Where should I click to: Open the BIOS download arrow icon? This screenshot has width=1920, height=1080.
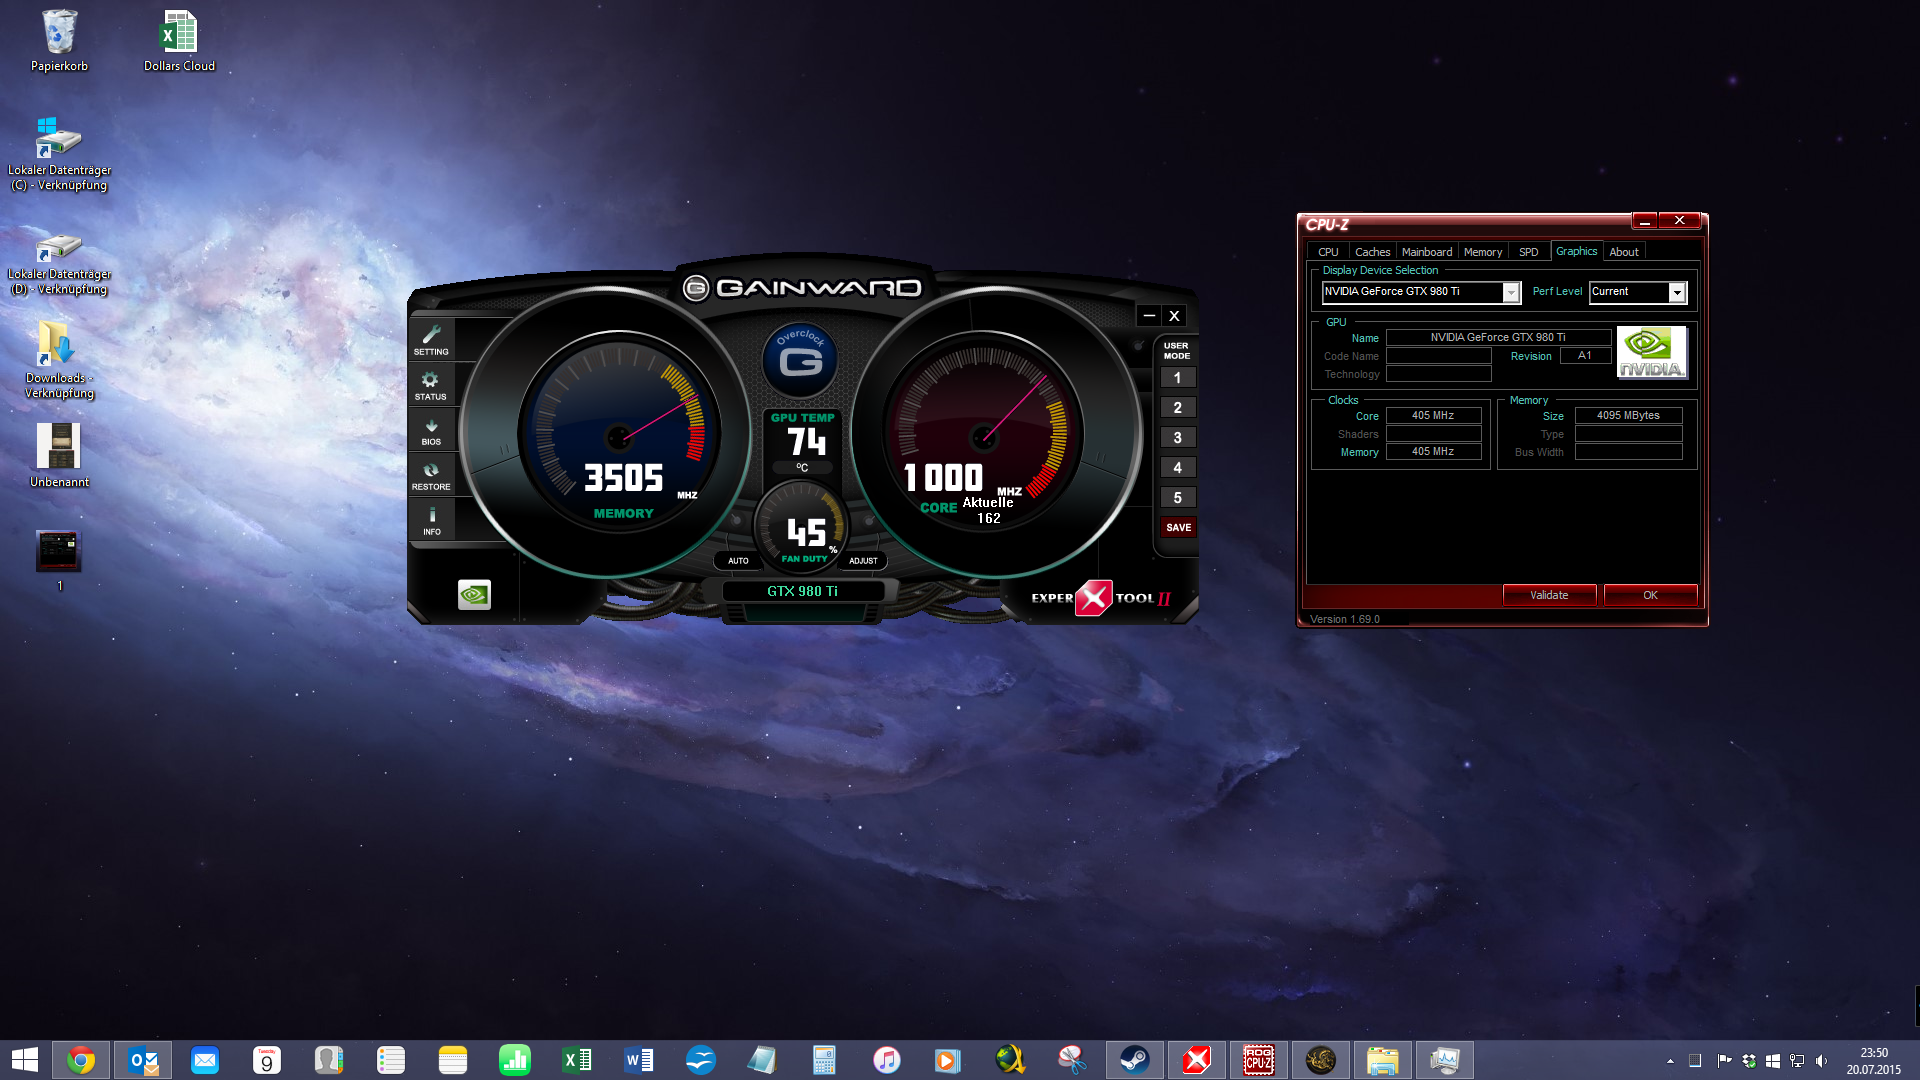tap(431, 429)
